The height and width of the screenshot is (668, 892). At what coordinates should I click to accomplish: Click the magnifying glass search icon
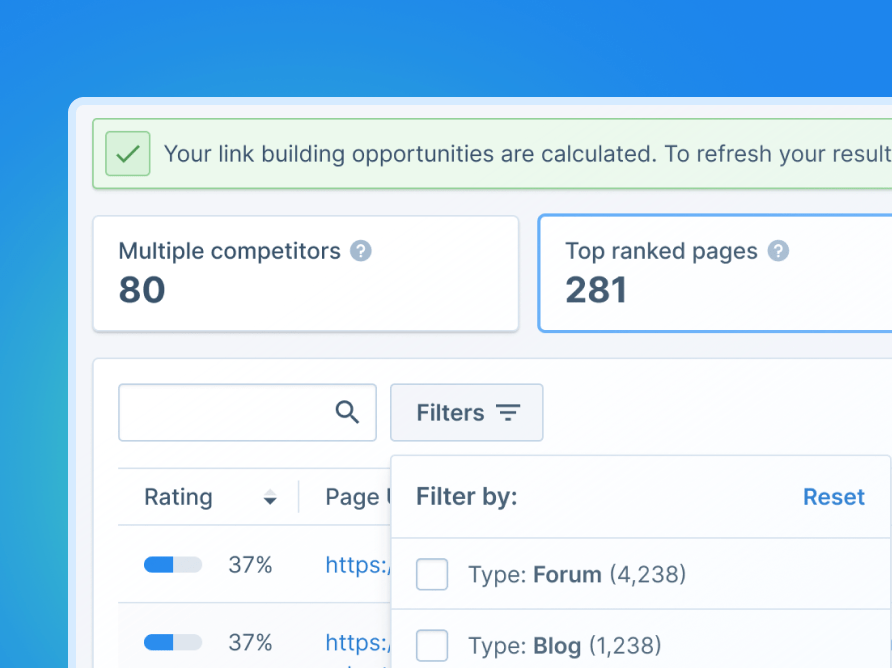[x=347, y=412]
